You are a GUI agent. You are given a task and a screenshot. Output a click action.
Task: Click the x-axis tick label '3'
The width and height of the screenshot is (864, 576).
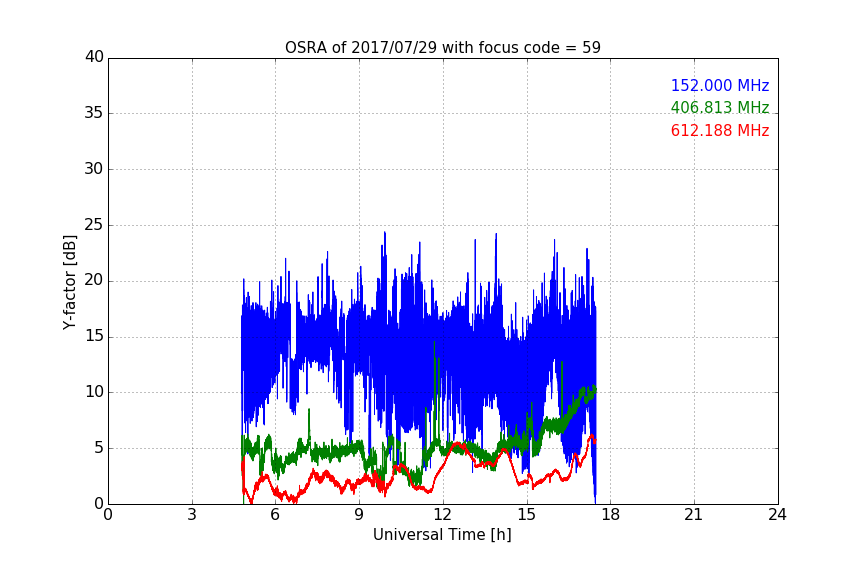tap(192, 515)
